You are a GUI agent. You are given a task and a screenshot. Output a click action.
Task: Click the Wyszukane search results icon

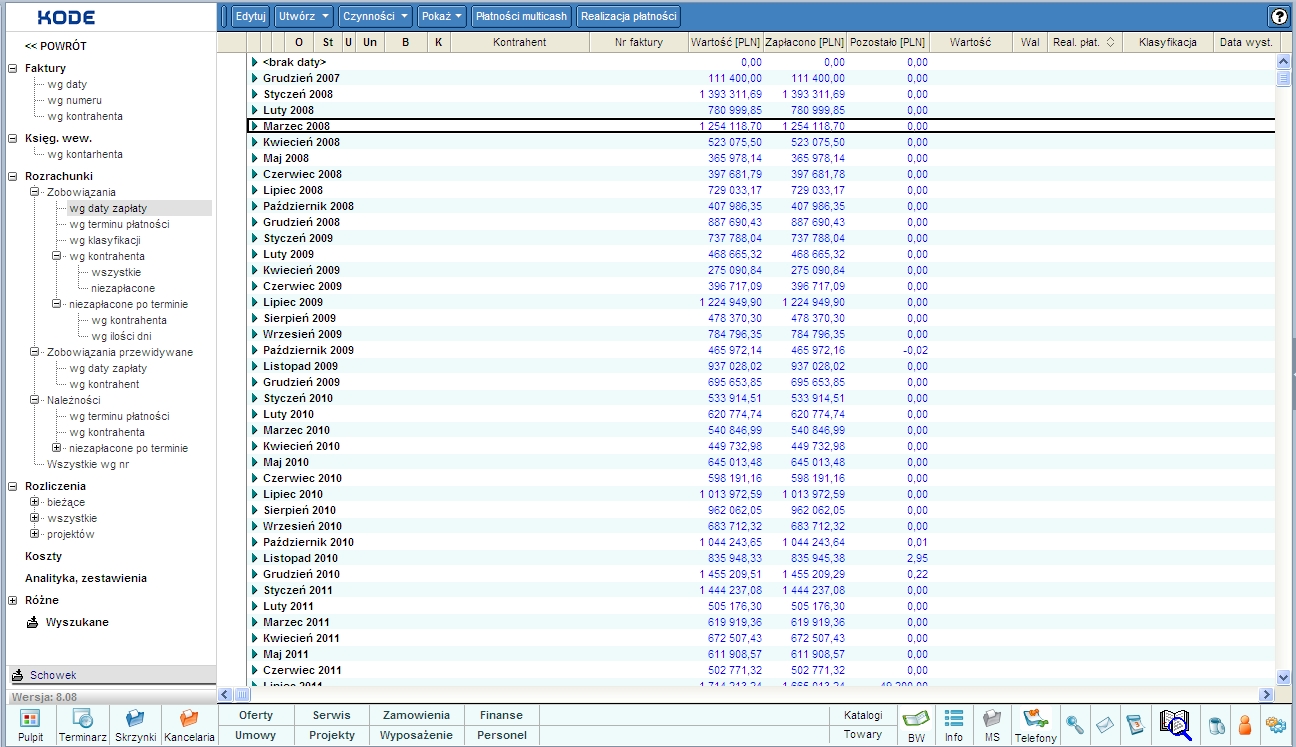pyautogui.click(x=33, y=622)
